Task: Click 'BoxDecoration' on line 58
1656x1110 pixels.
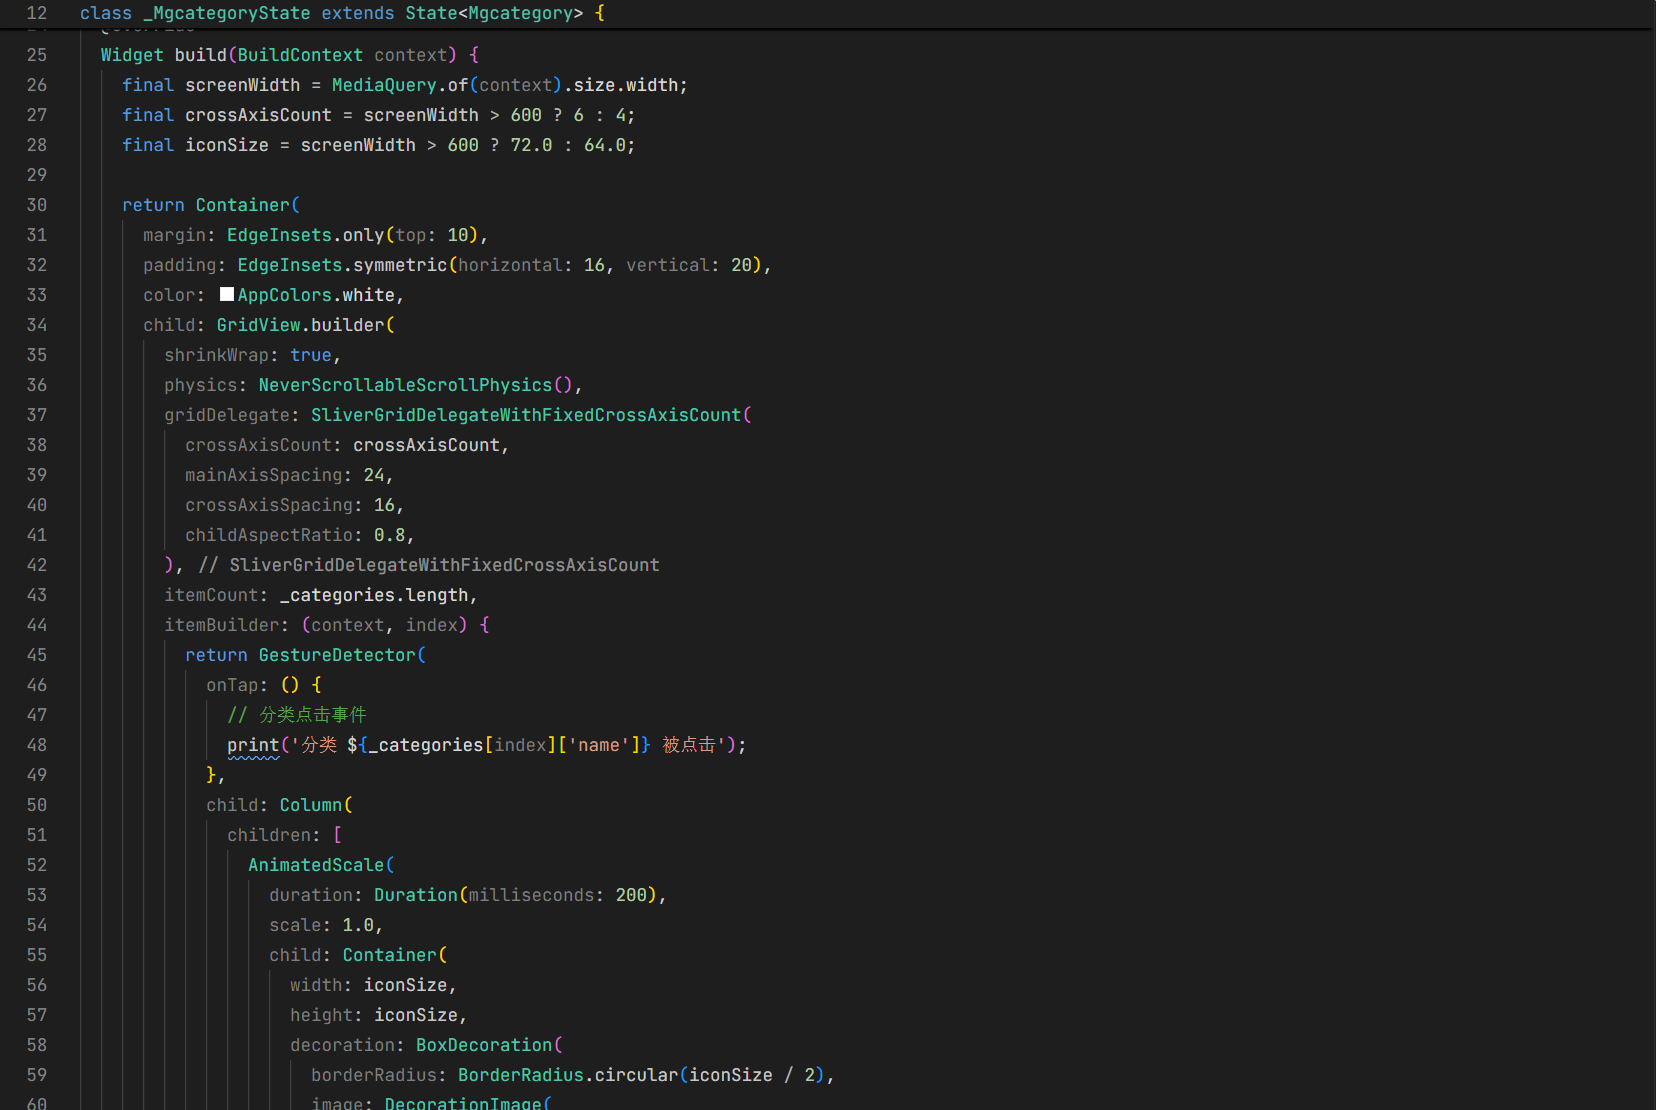Action: click(484, 1045)
